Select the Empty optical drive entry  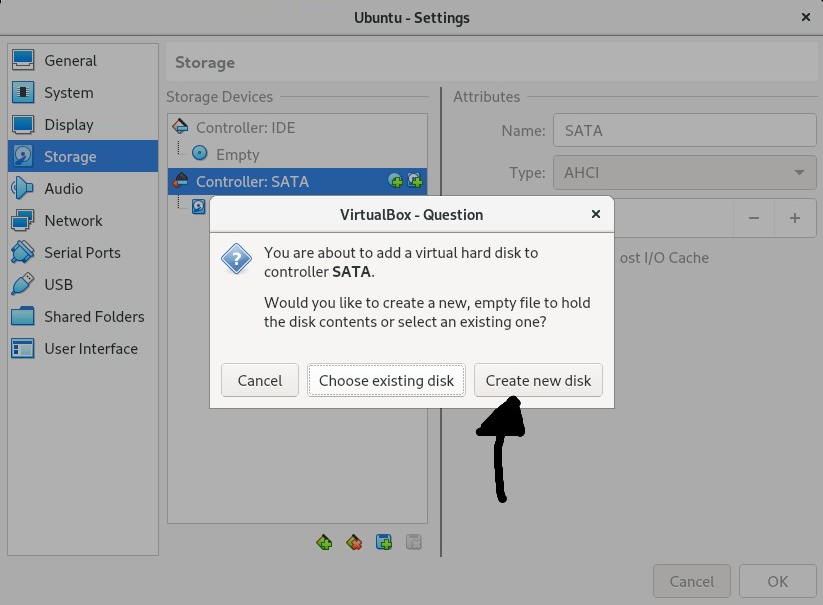coord(297,154)
